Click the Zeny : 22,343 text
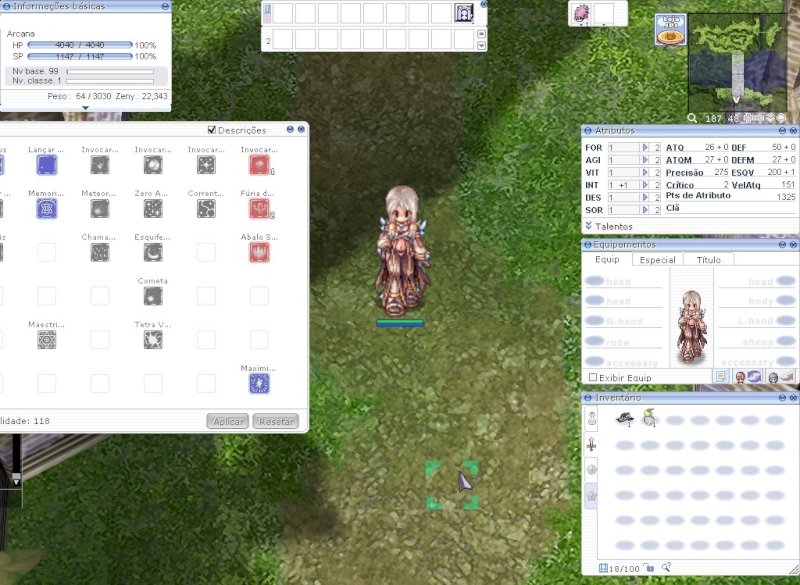Viewport: 800px width, 585px height. click(x=141, y=96)
